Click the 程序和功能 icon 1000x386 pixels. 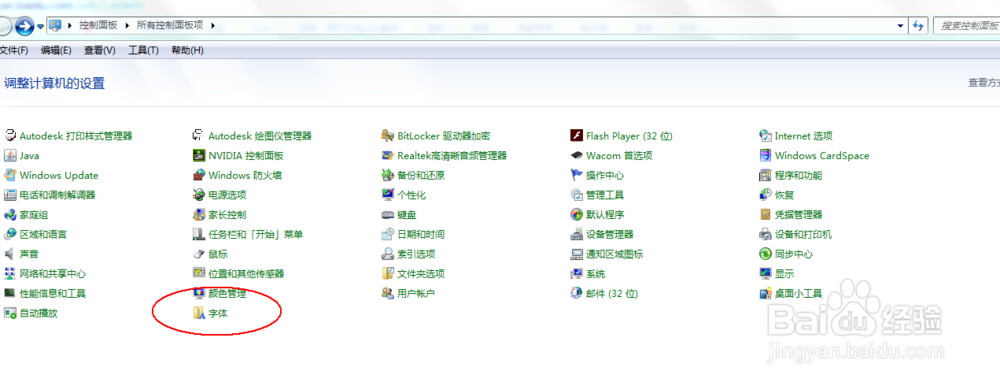(x=765, y=175)
